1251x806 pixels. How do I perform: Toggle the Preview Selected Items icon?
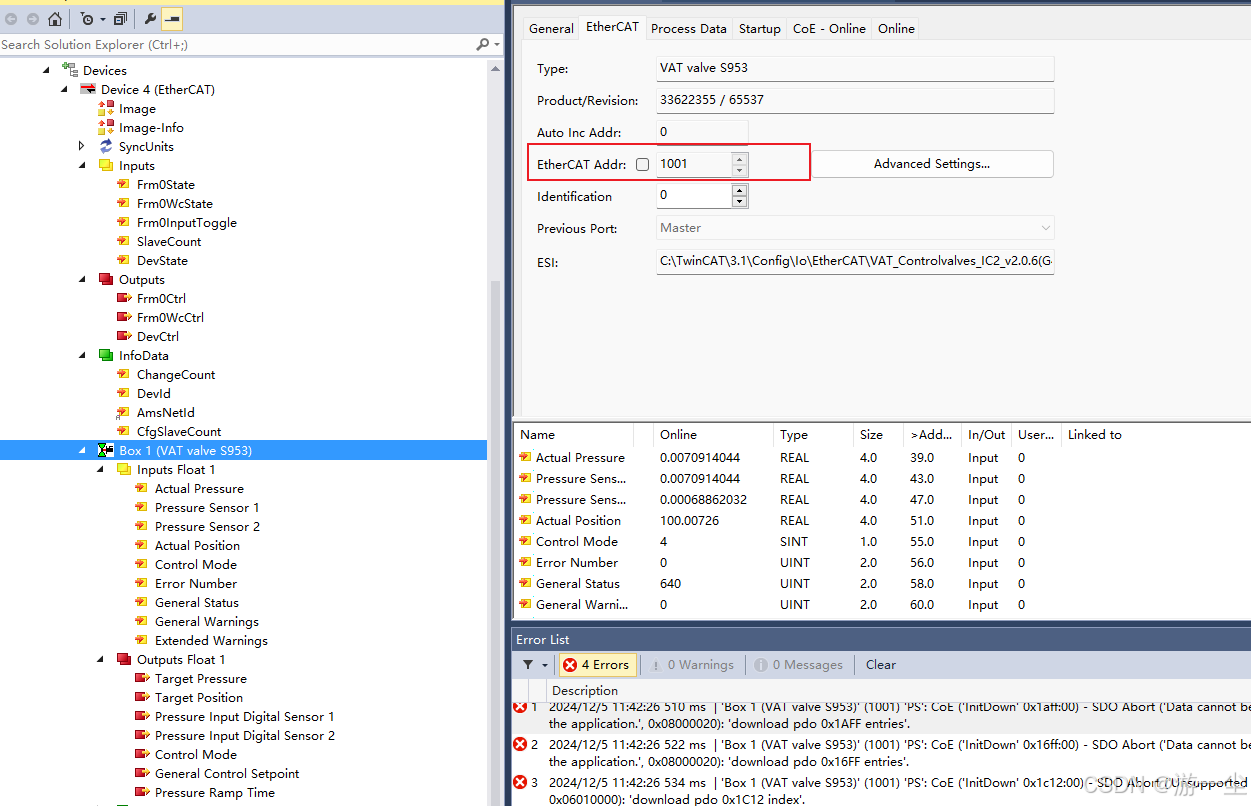(x=170, y=18)
